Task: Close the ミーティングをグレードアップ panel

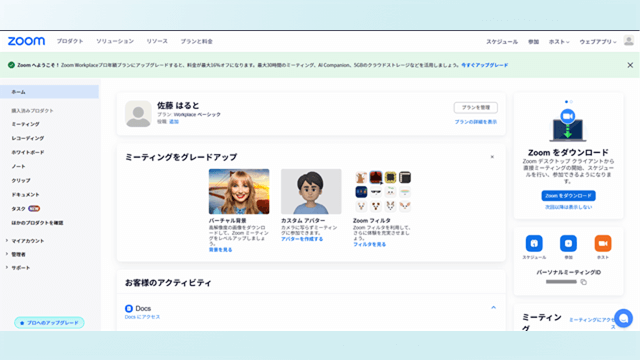Action: pyautogui.click(x=492, y=157)
